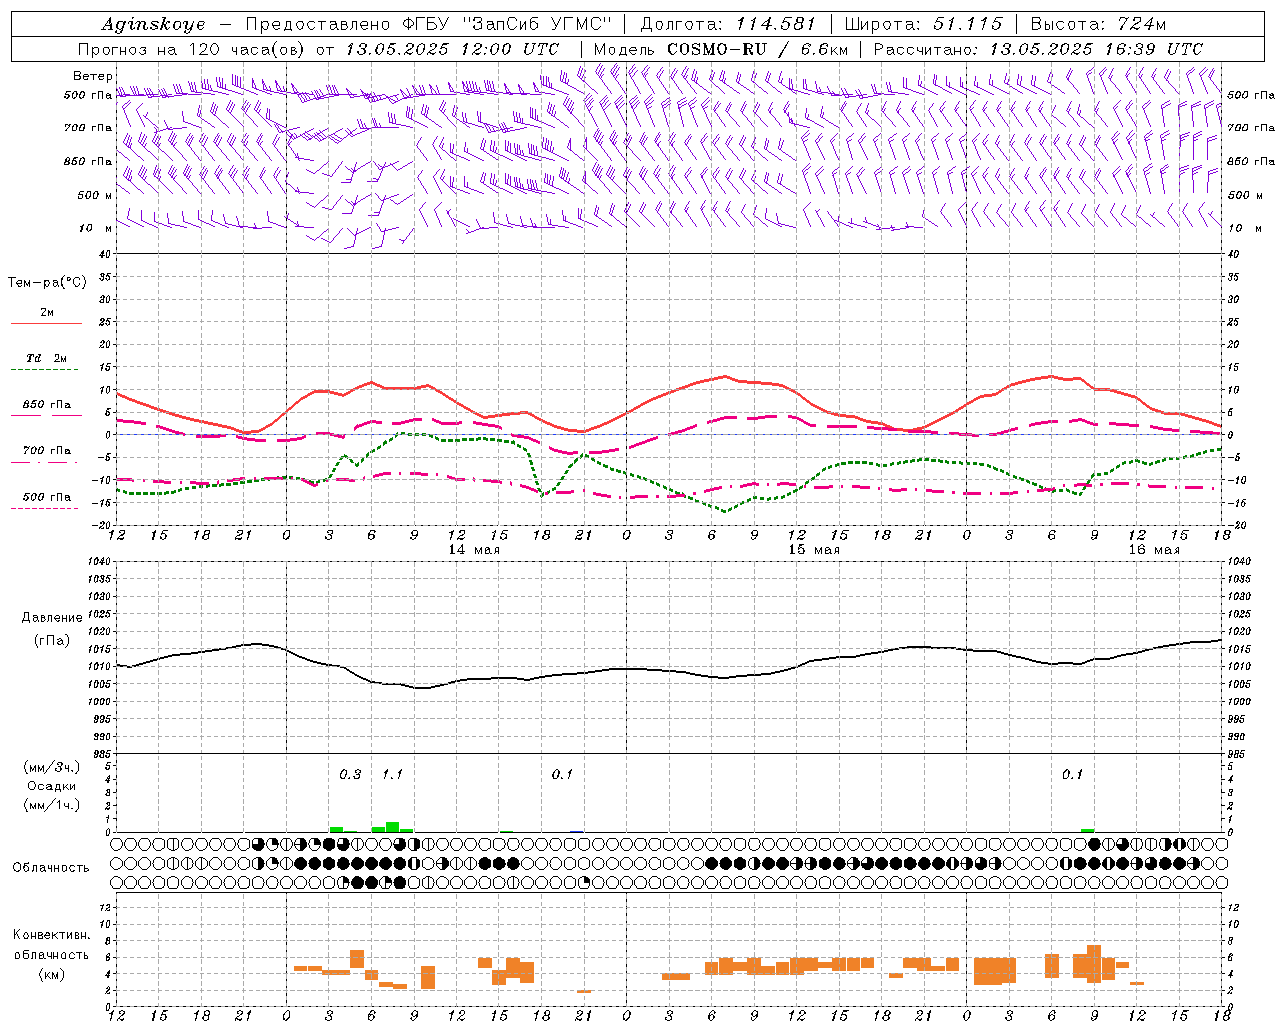Click the Долгота: 114.581 value

point(728,24)
